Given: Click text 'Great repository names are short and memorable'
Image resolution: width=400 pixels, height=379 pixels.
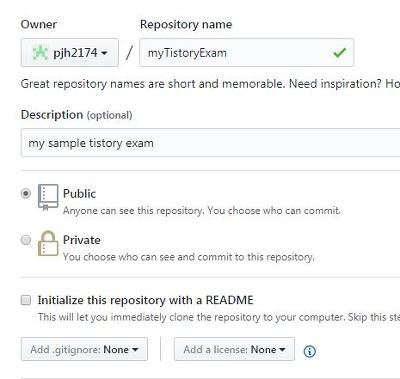Looking at the screenshot, I should click(152, 84).
